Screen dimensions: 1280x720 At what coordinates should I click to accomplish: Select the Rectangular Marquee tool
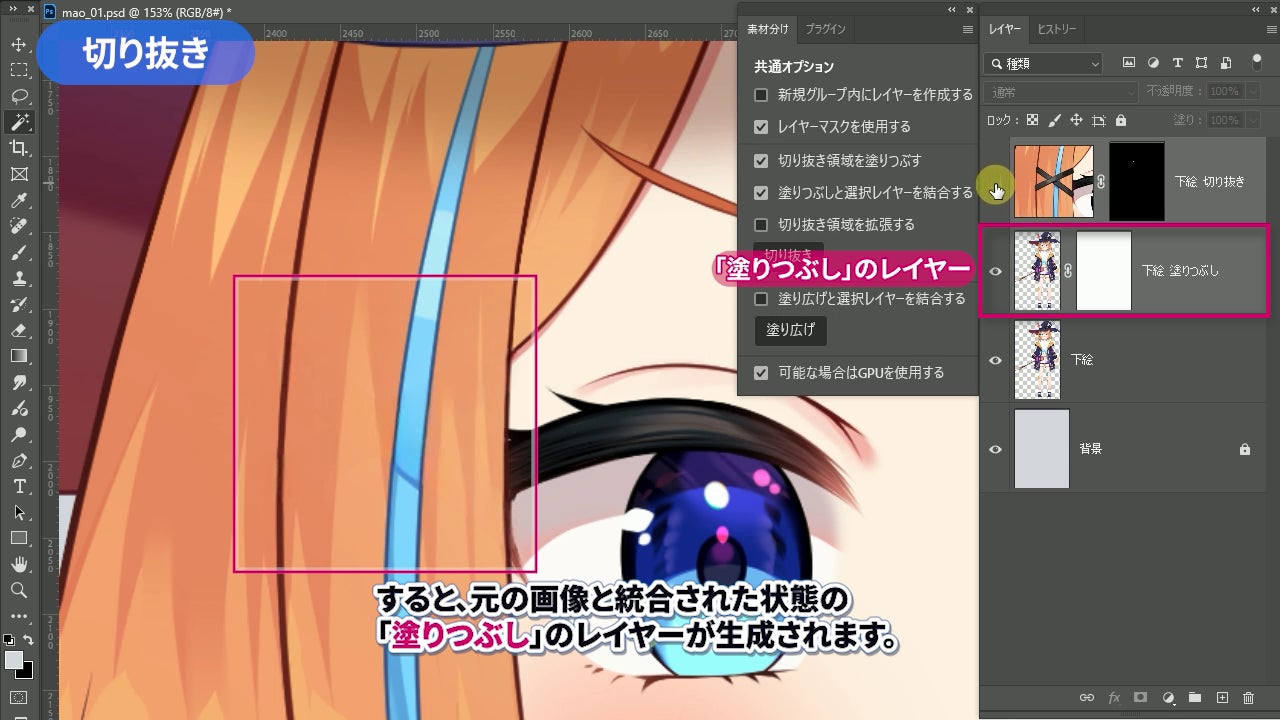pos(19,71)
